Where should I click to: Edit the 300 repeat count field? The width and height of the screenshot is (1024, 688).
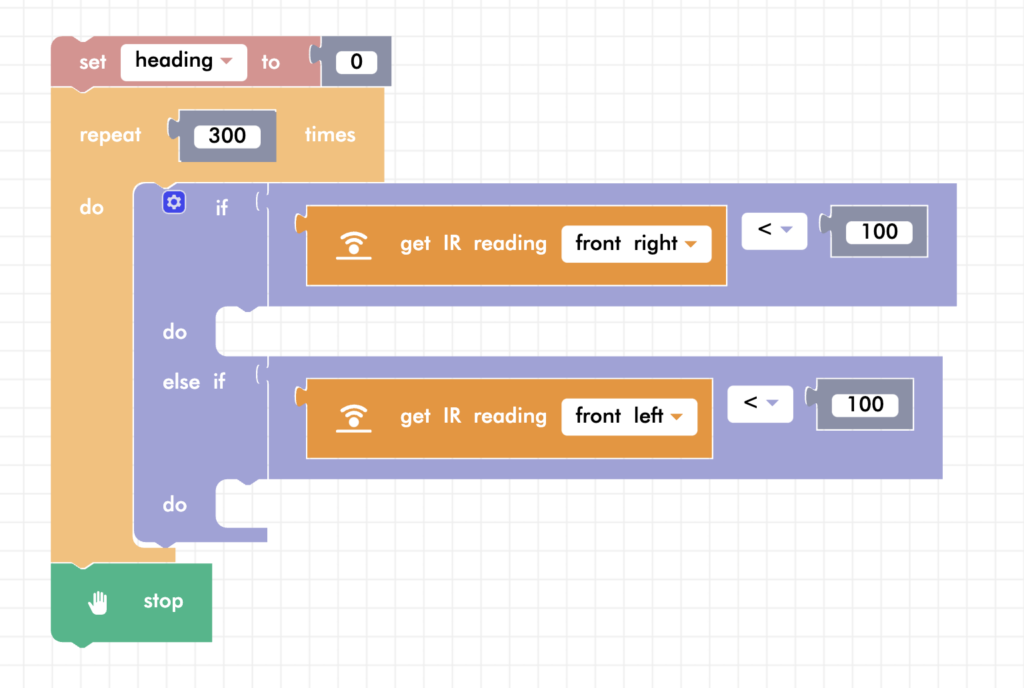click(x=227, y=136)
